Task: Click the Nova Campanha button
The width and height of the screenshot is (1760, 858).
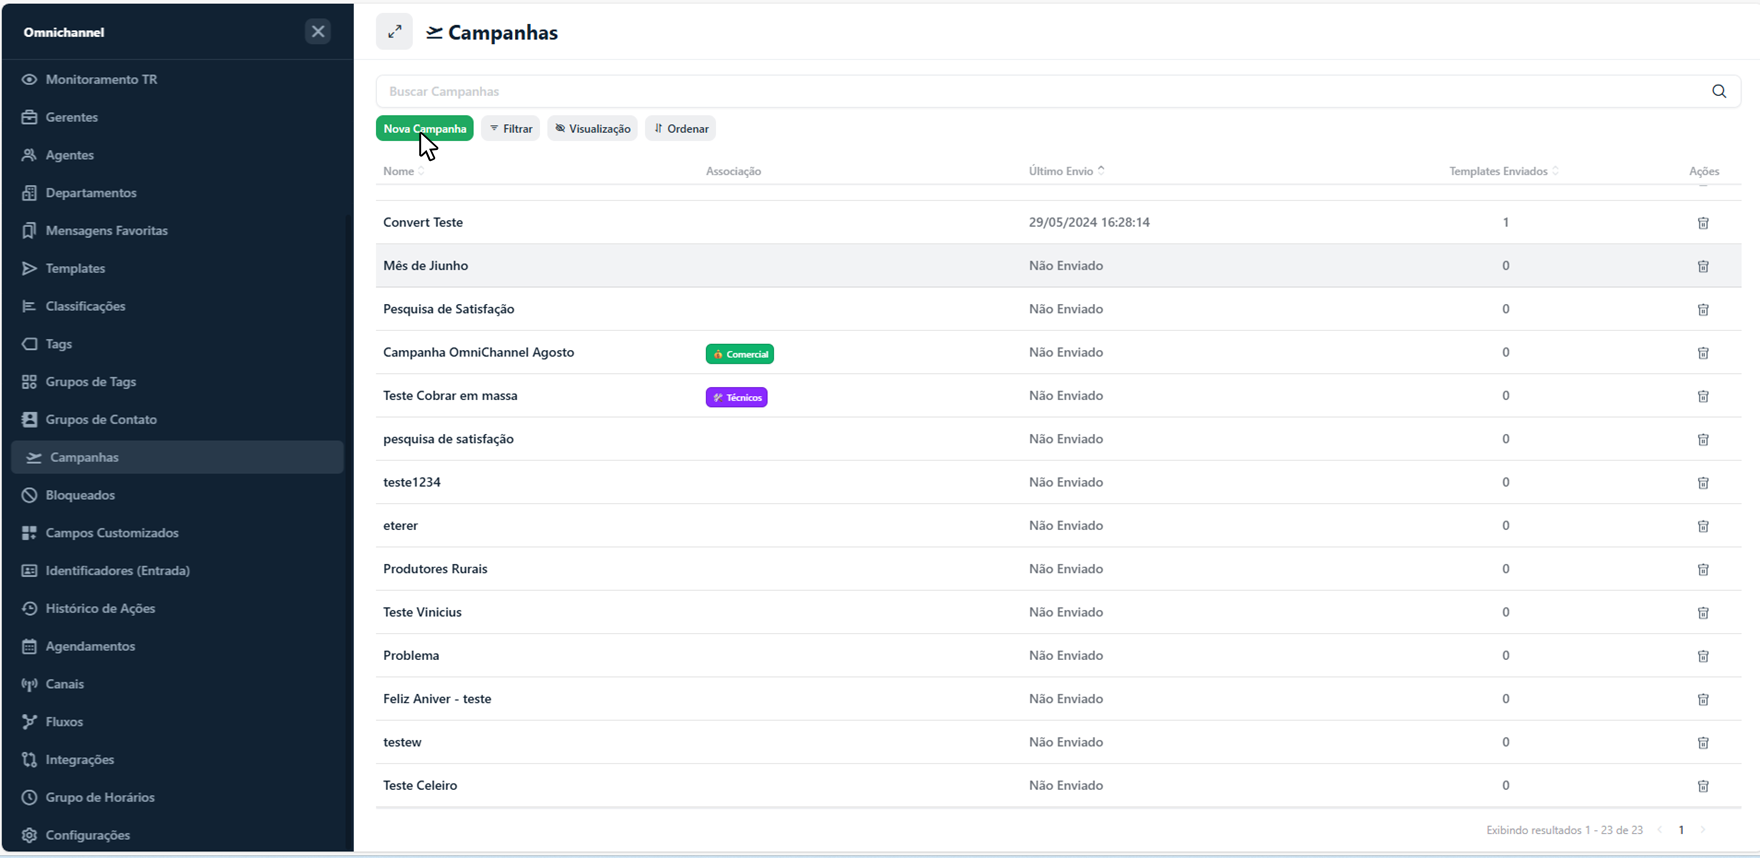Action: tap(425, 128)
